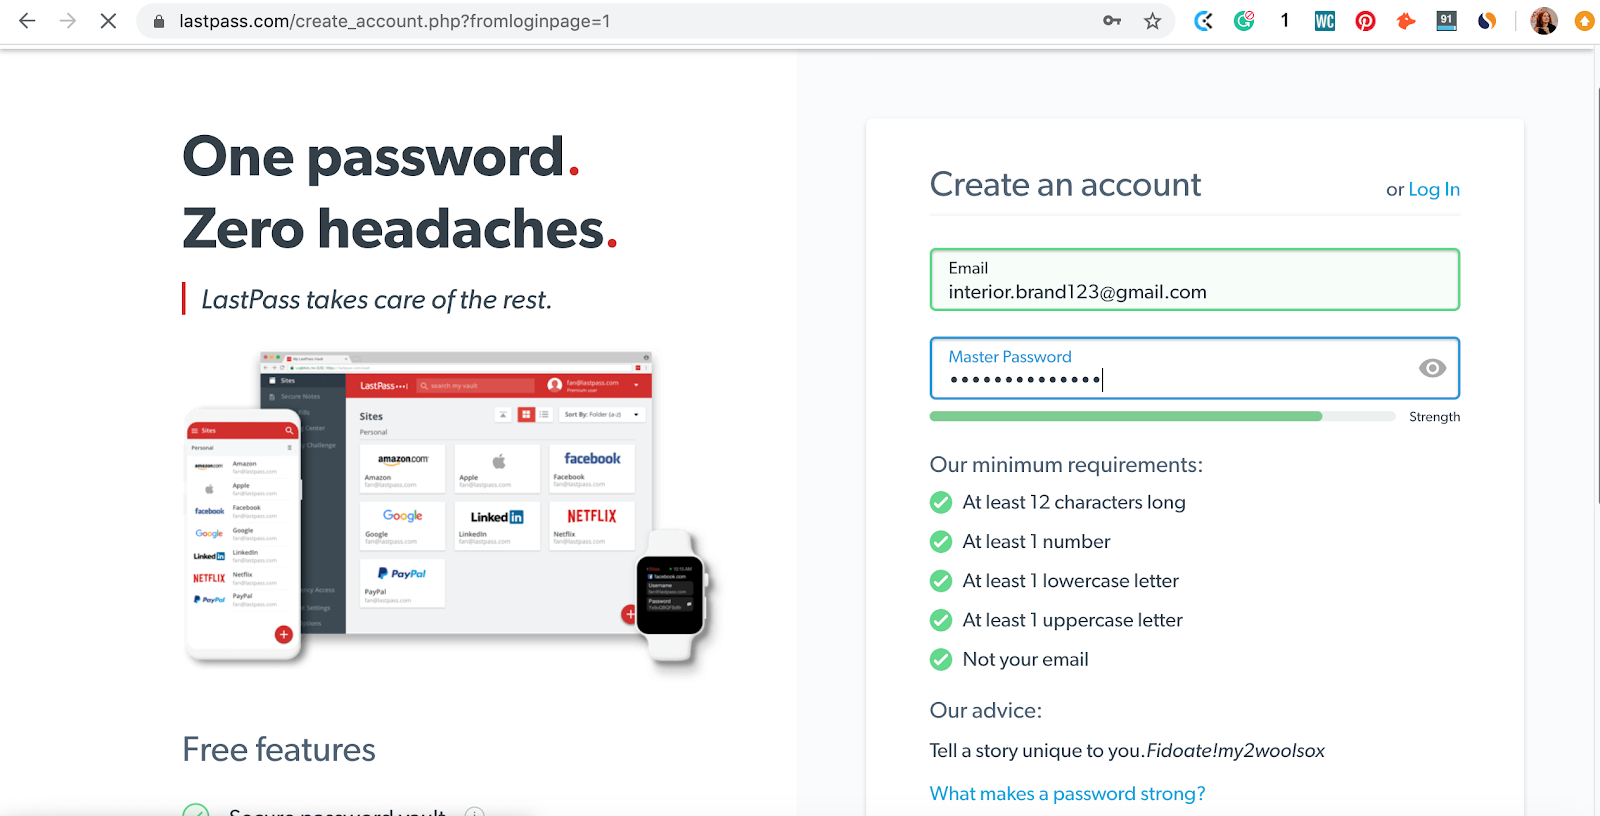
Task: Go forward in browser history
Action: click(68, 21)
